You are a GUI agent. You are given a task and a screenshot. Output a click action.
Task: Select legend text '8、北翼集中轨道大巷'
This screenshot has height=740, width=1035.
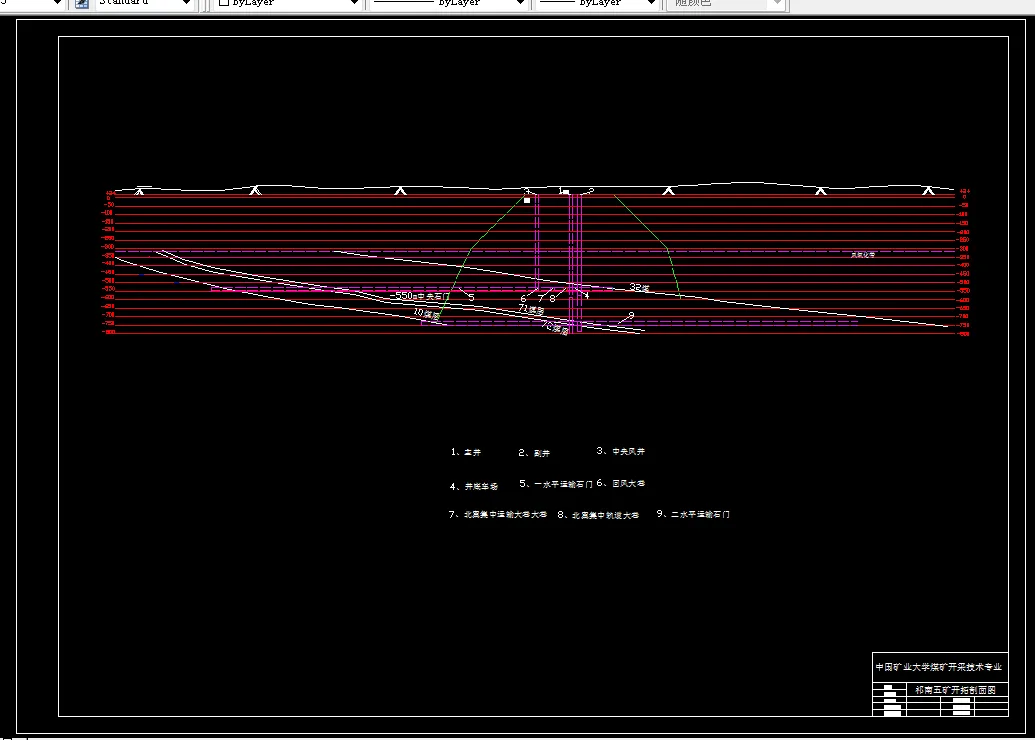[x=598, y=515]
